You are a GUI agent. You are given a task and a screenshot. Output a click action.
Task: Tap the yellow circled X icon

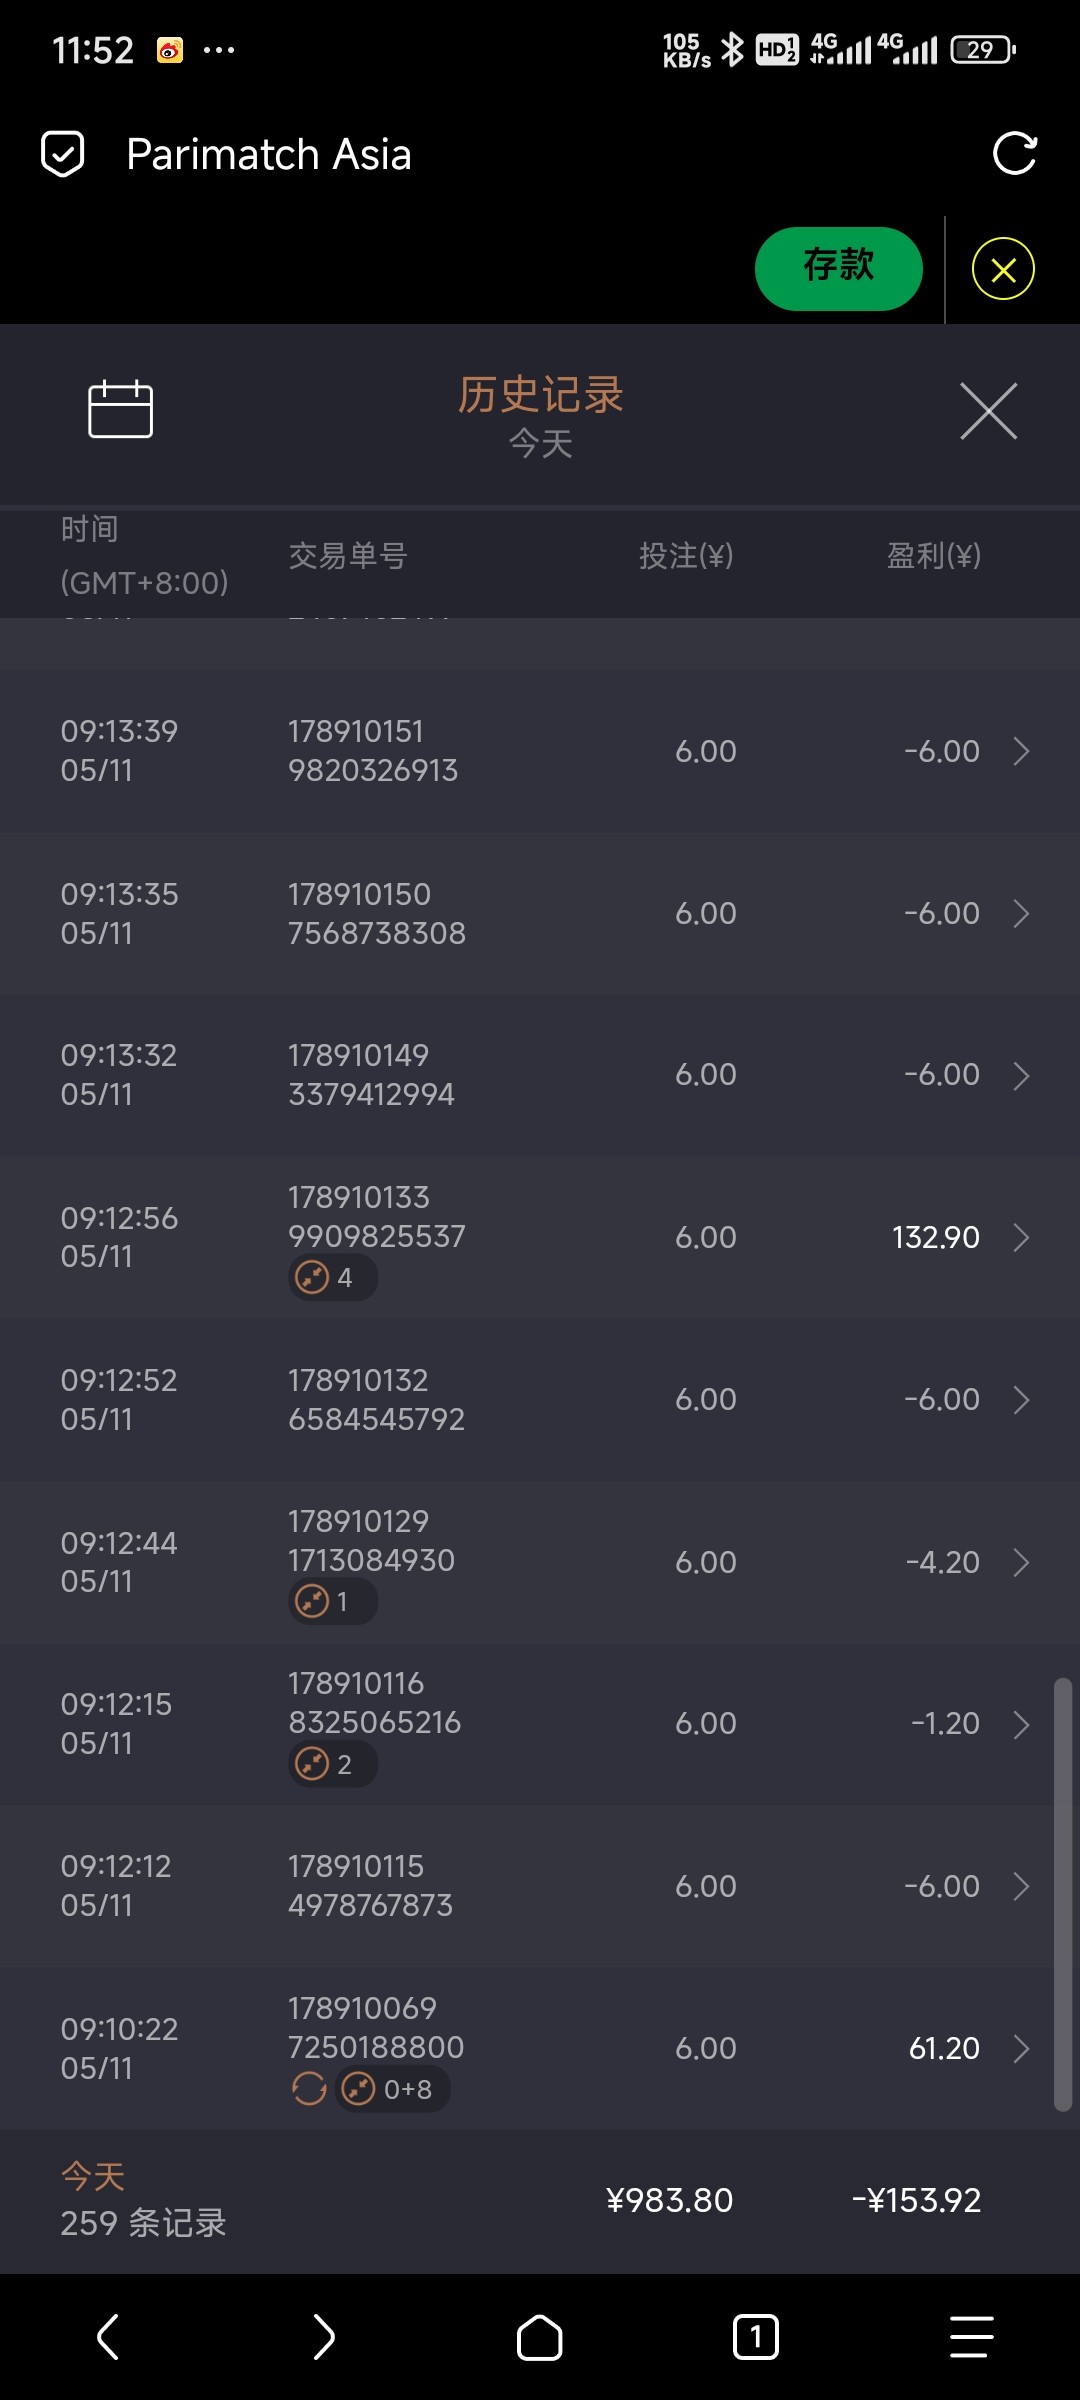point(1003,269)
